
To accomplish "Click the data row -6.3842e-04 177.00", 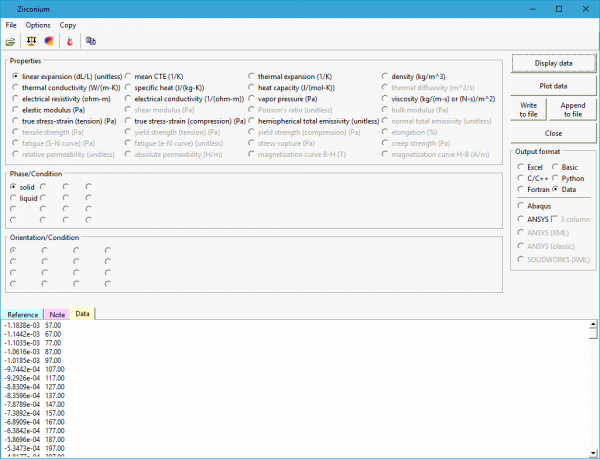I will pyautogui.click(x=34, y=431).
